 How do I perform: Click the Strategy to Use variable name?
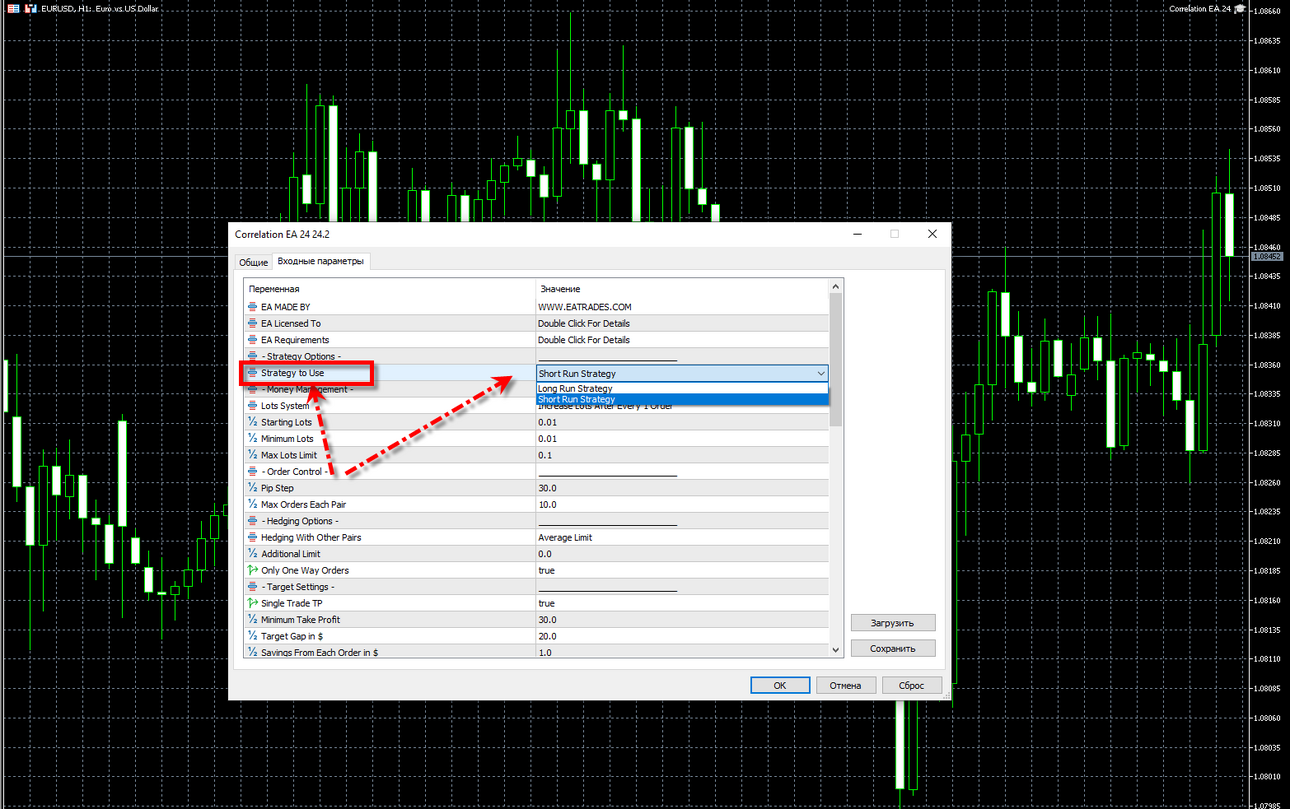point(292,373)
